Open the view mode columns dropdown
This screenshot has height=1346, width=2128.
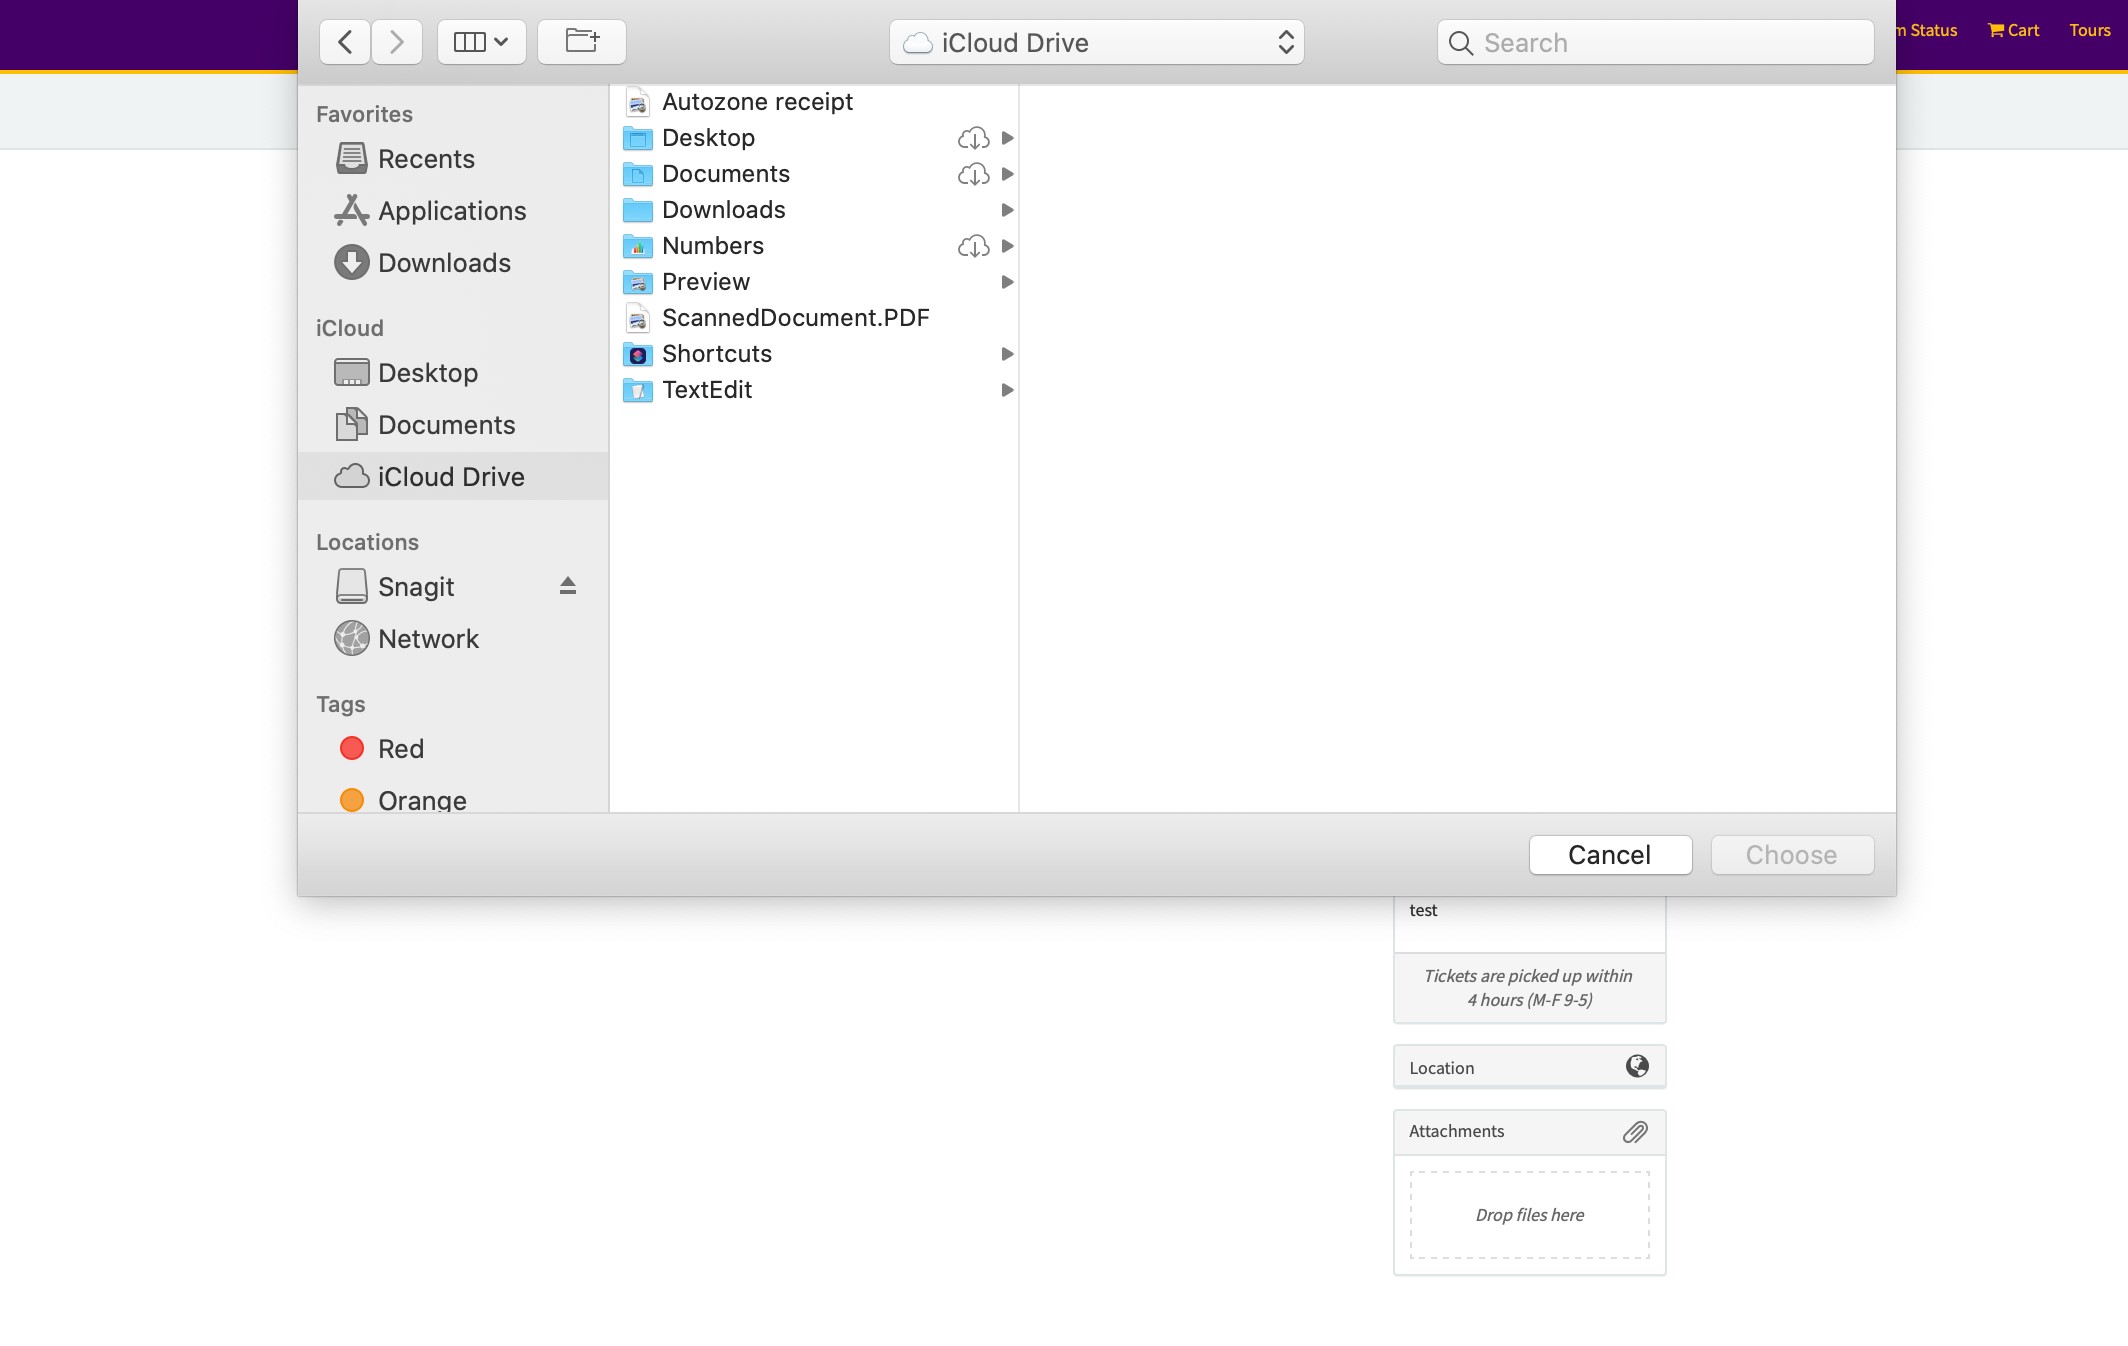pos(481,42)
